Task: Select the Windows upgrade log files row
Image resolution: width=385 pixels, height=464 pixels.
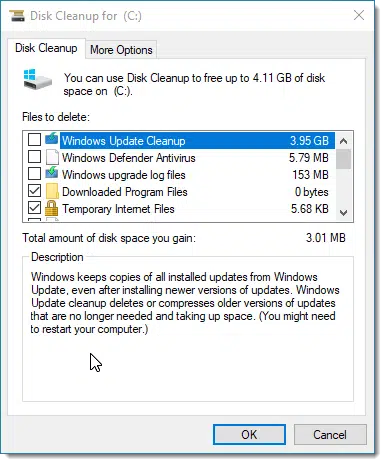Action: pyautogui.click(x=179, y=175)
